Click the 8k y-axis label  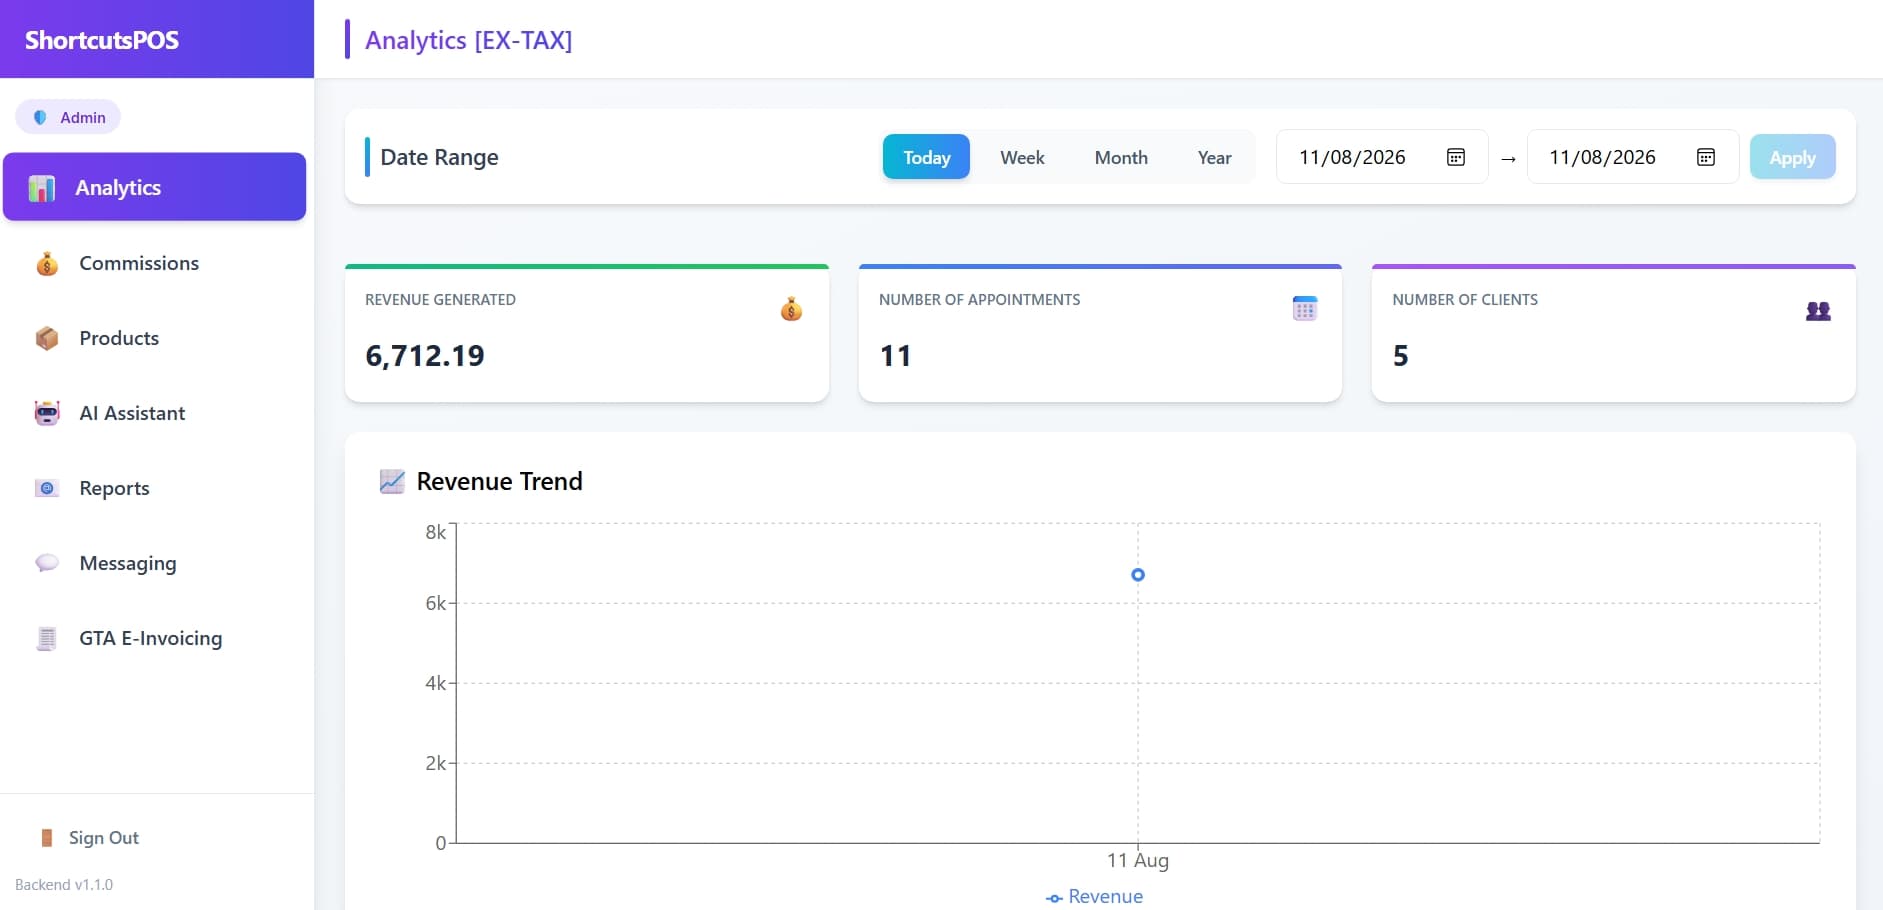pos(435,532)
